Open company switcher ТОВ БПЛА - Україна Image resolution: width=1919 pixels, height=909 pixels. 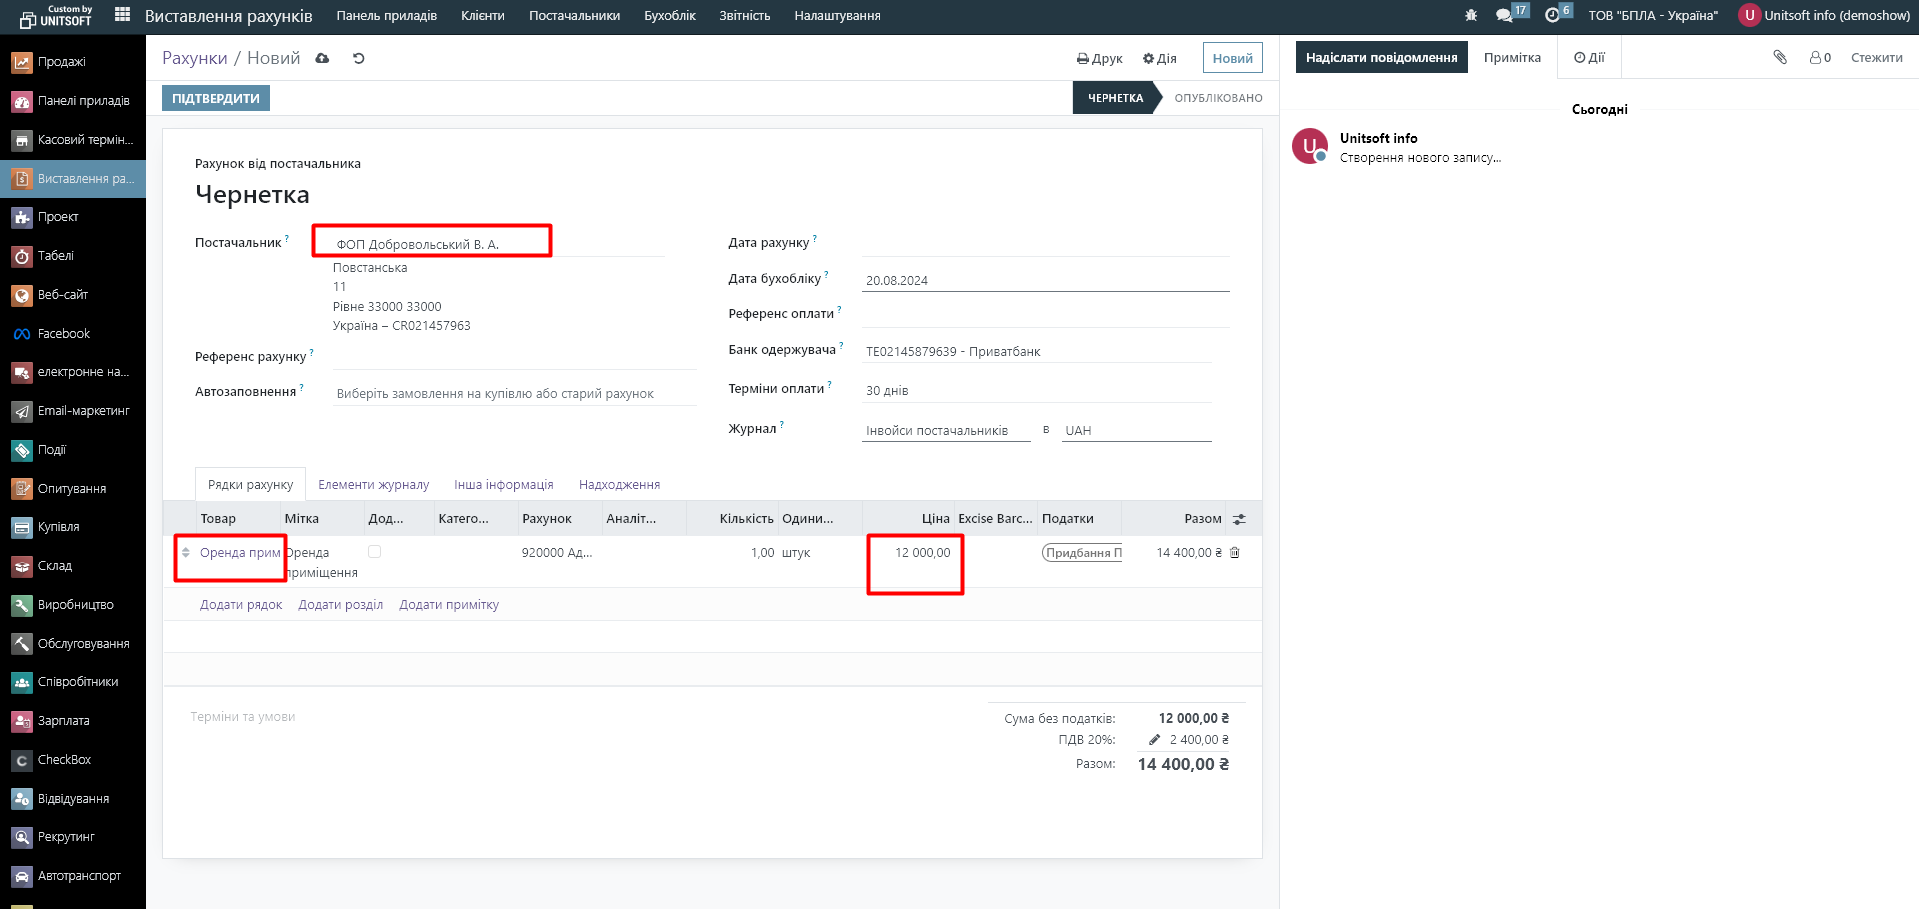tap(1652, 16)
